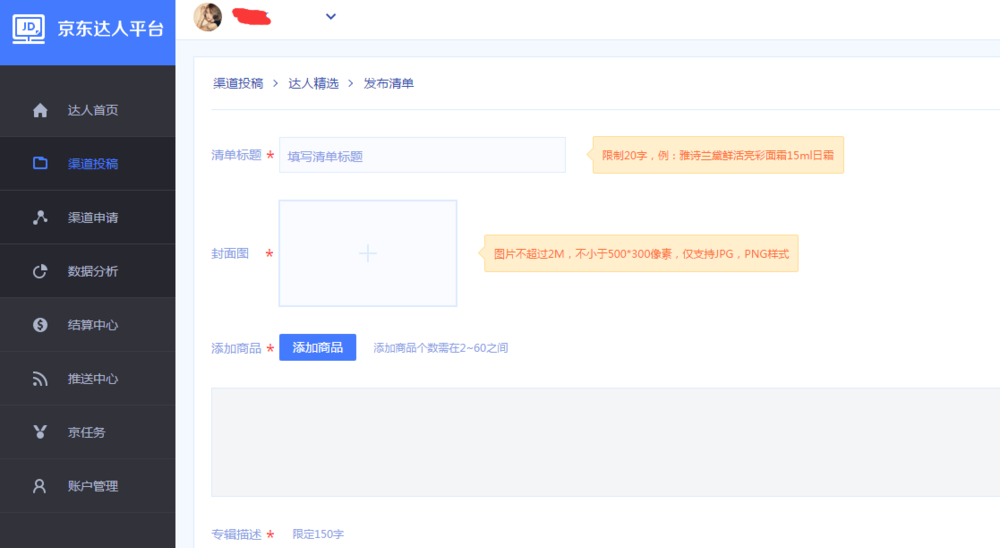Click the cover image upload box
This screenshot has height=548, width=1000.
(x=368, y=253)
